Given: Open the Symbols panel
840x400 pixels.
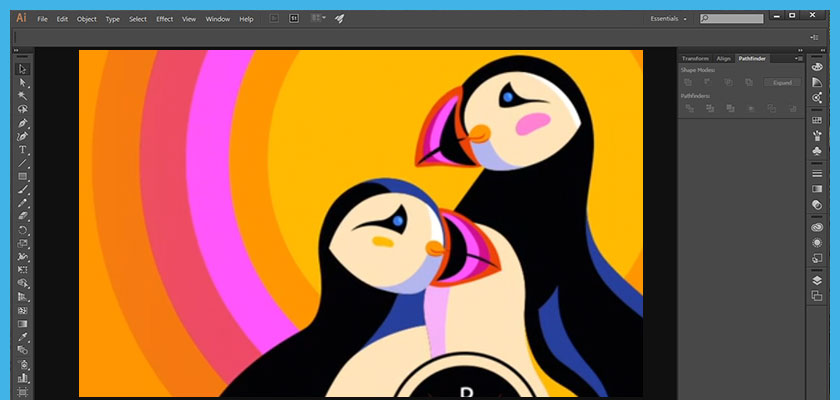Looking at the screenshot, I should 816,151.
